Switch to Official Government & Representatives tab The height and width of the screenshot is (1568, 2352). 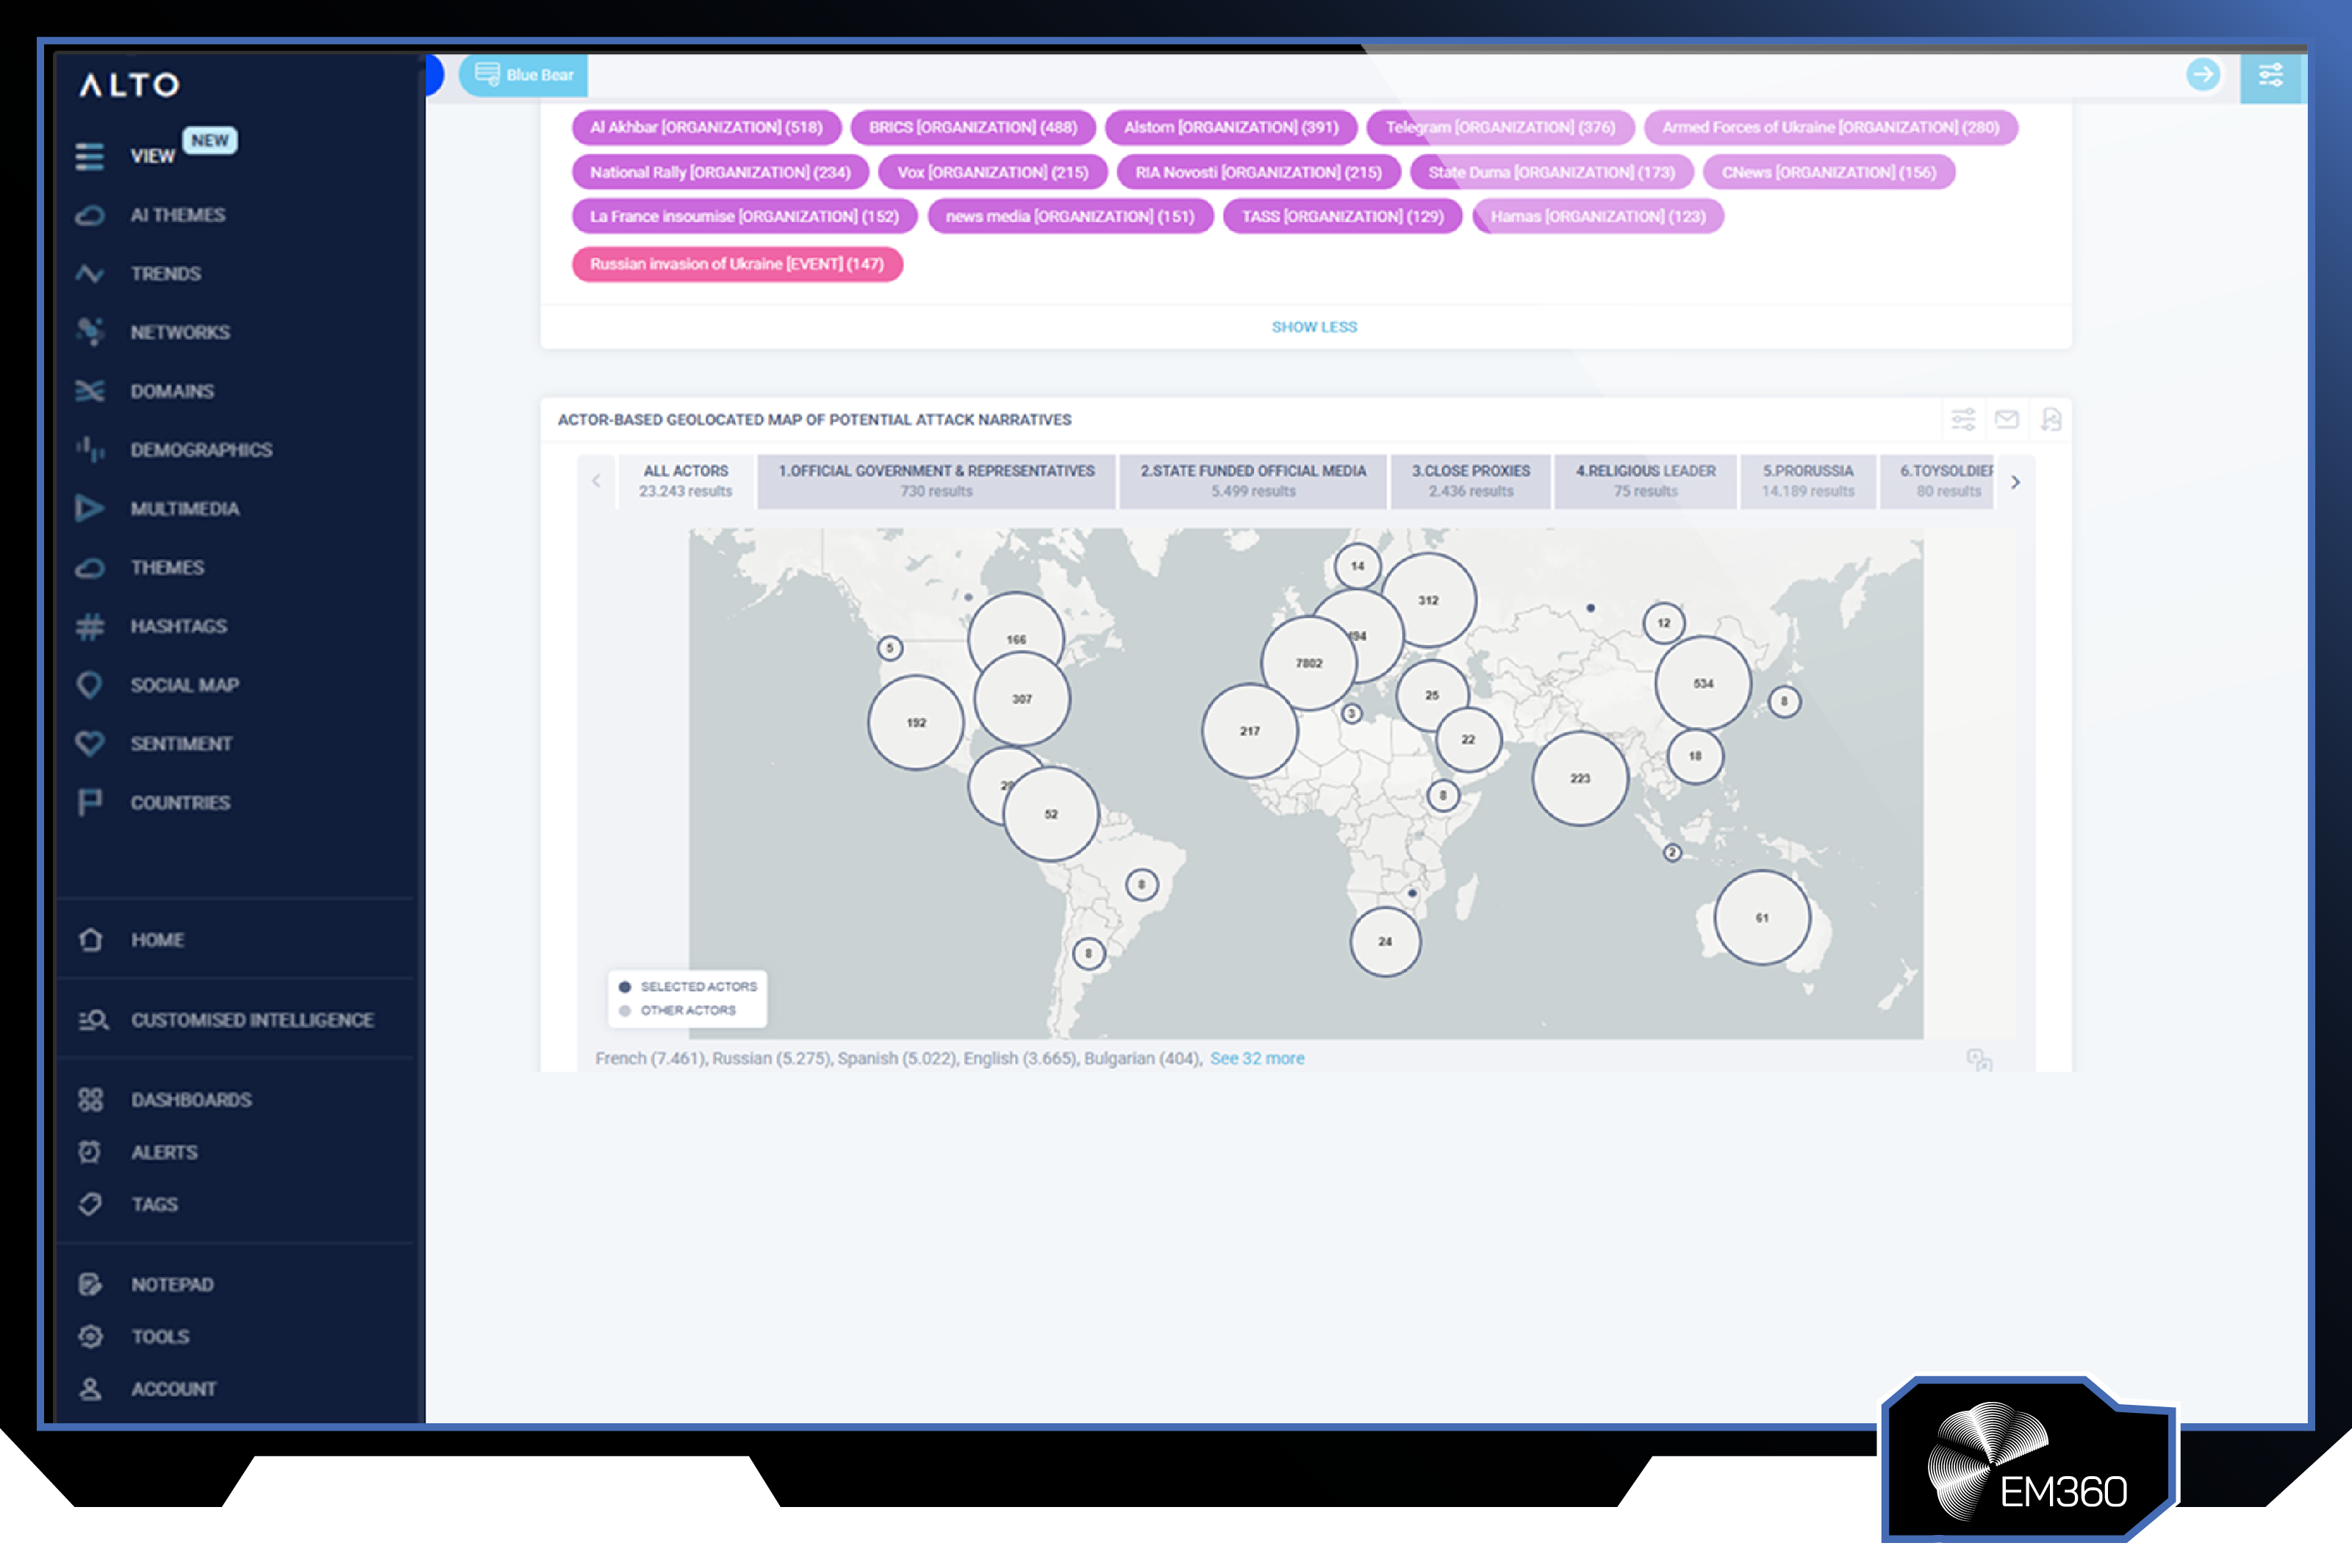[936, 481]
